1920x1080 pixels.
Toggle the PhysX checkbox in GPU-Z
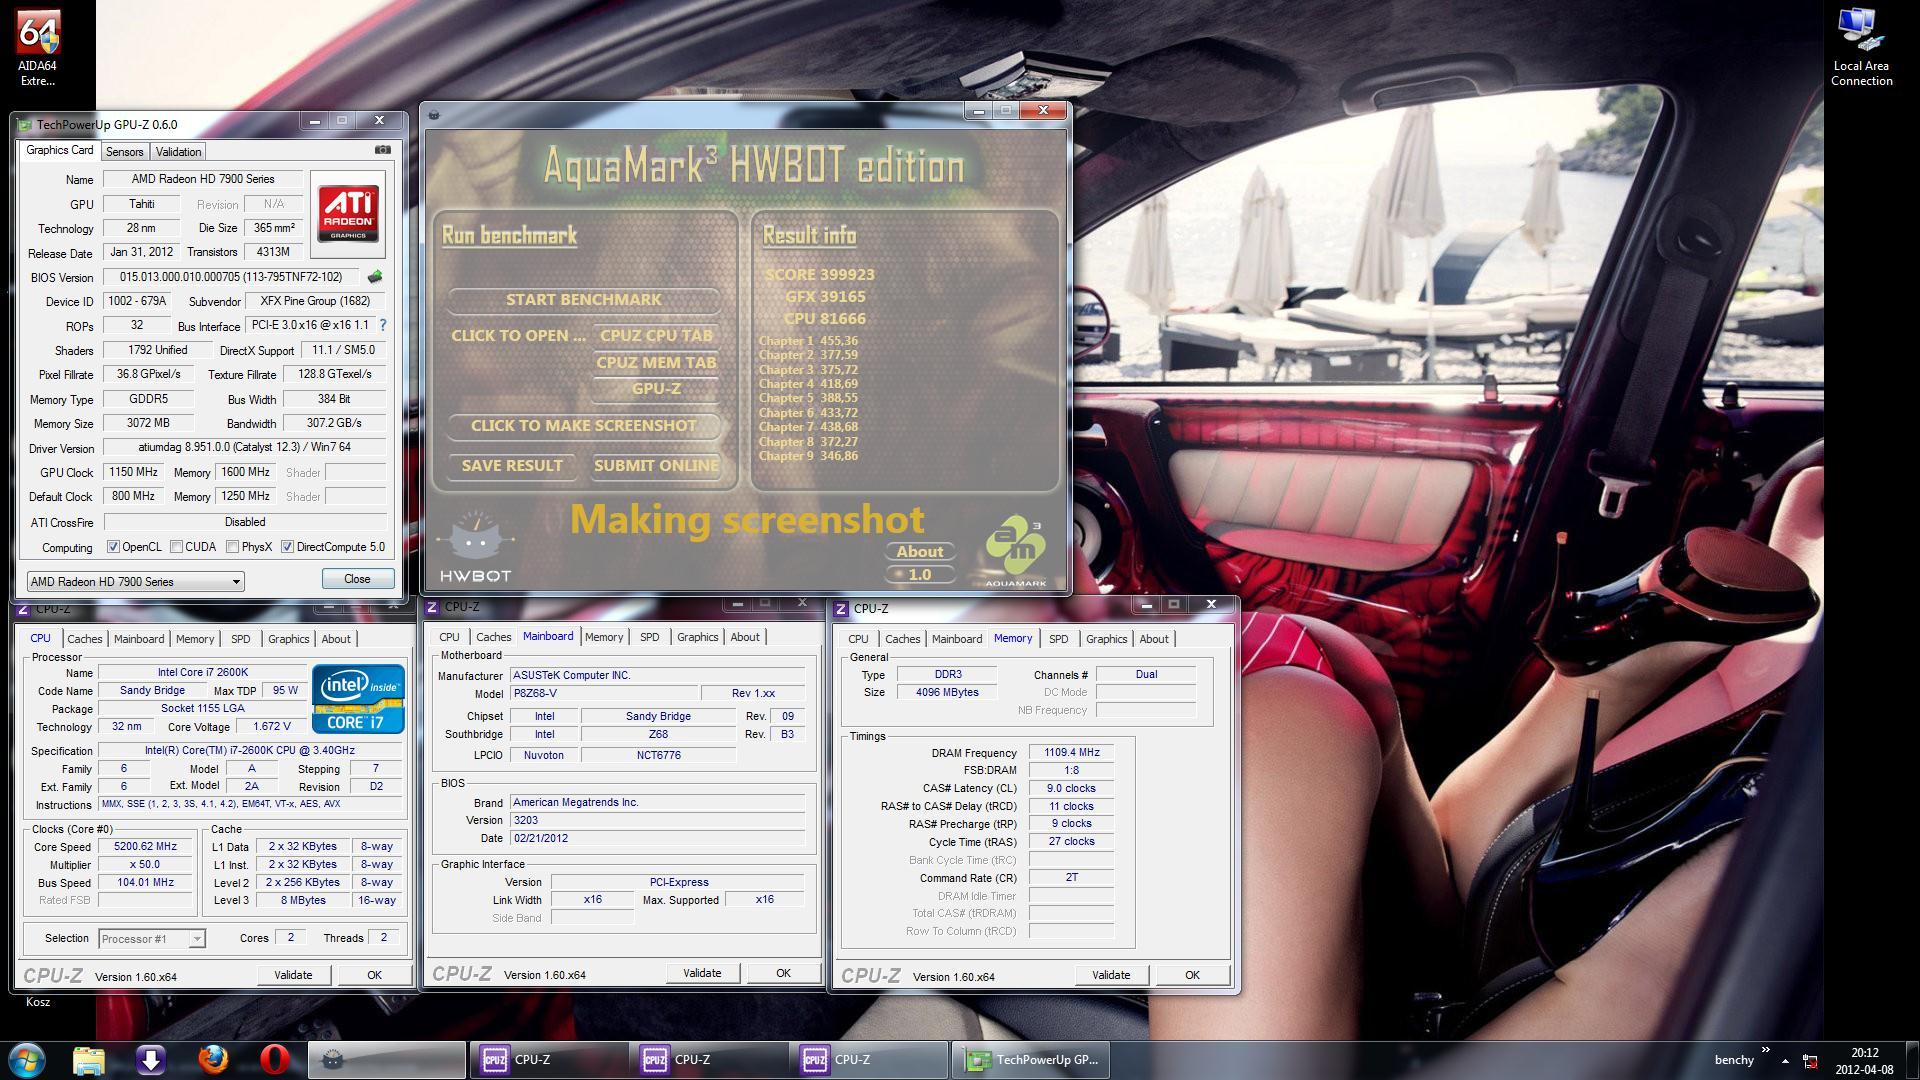(x=232, y=547)
